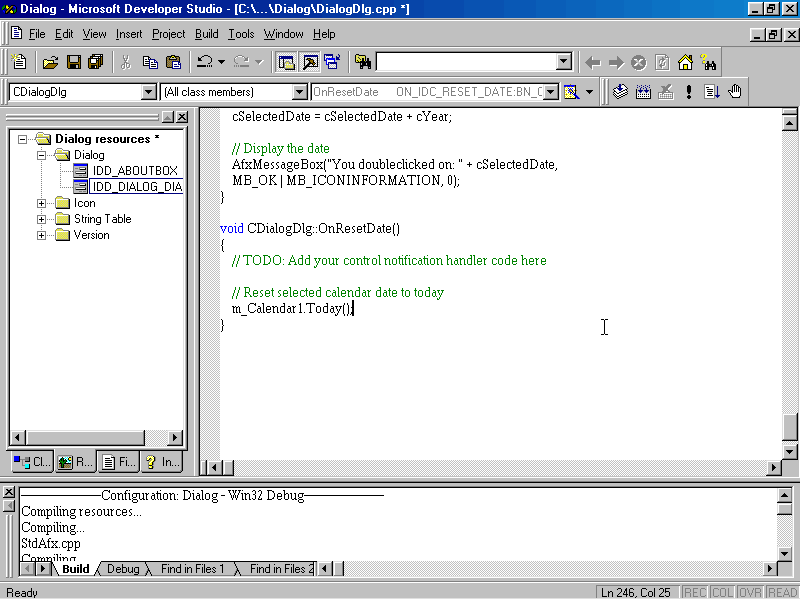Open the Redo history dropdown arrow
The width and height of the screenshot is (800, 600).
point(259,62)
